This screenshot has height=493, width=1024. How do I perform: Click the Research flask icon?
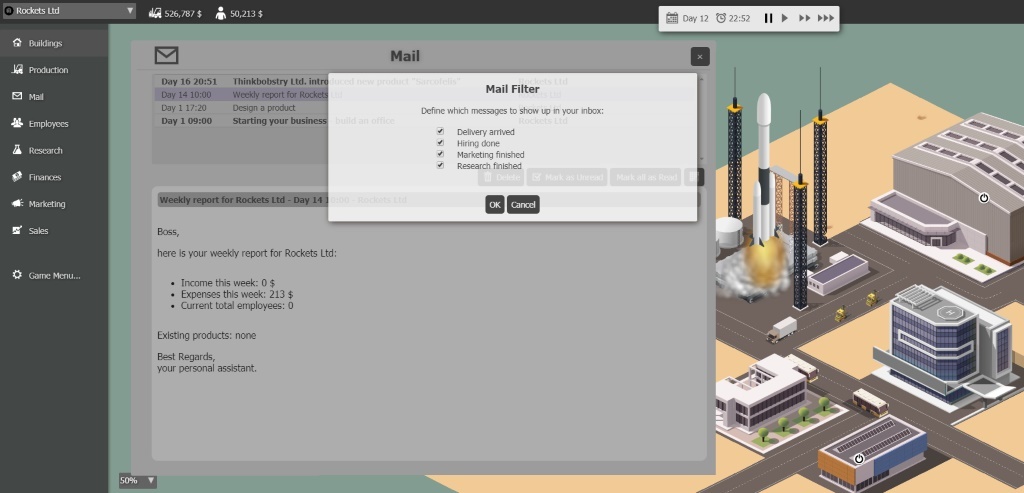[x=17, y=150]
